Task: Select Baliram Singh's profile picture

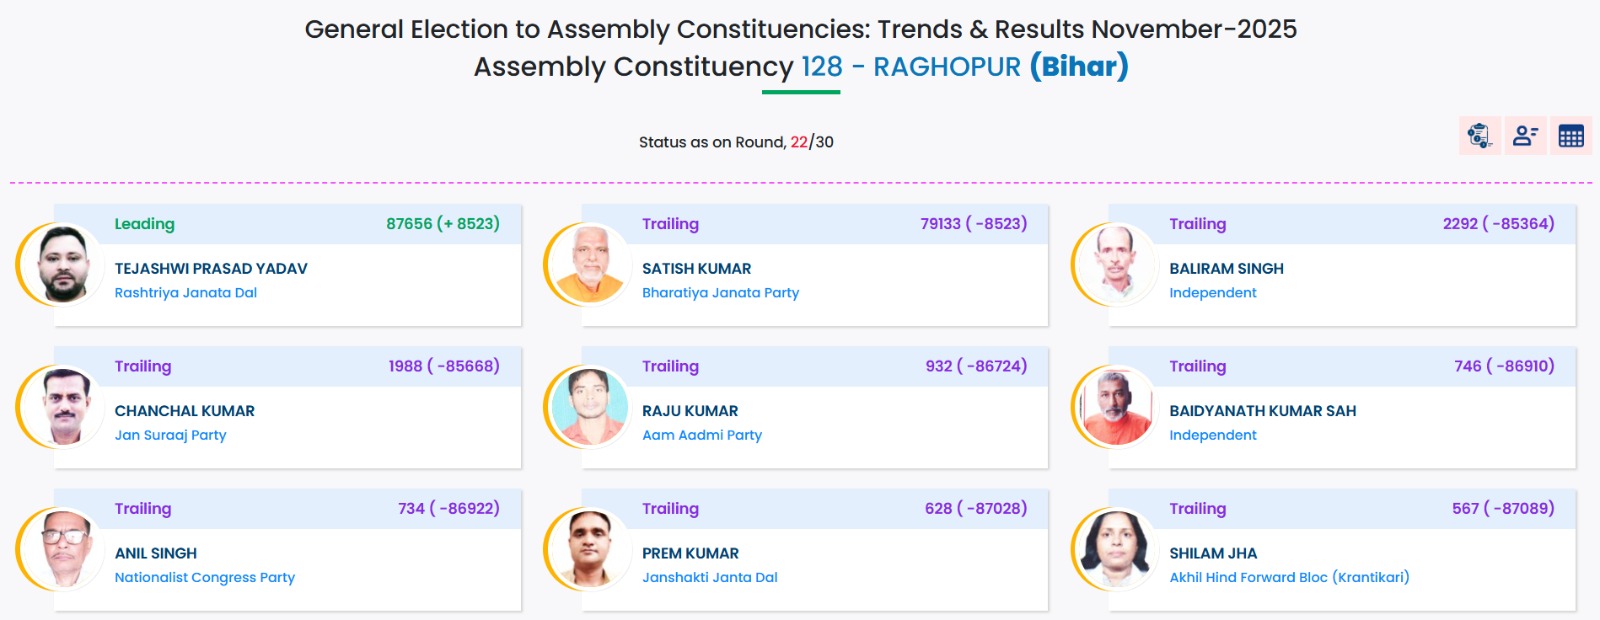Action: 1117,264
